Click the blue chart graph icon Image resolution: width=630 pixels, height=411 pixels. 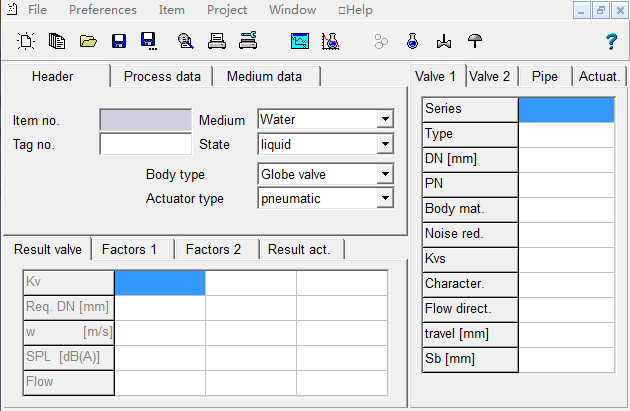pos(299,41)
